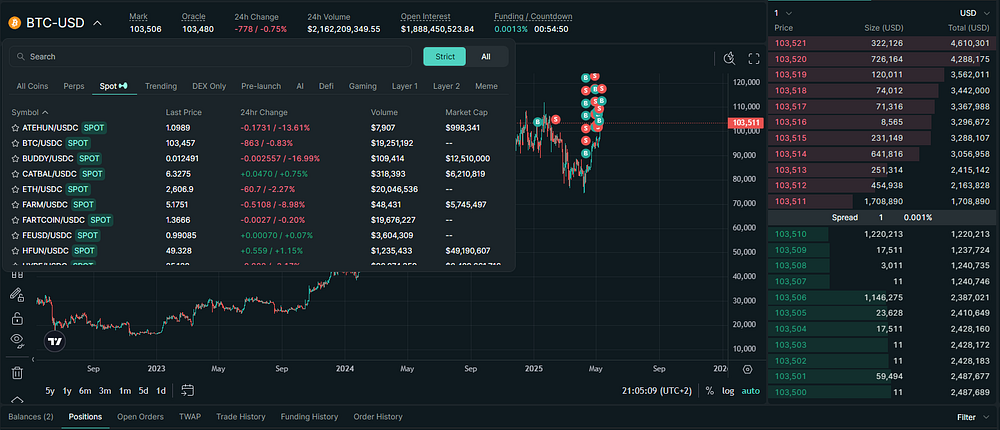Show the Balances (2) tab

click(x=31, y=417)
